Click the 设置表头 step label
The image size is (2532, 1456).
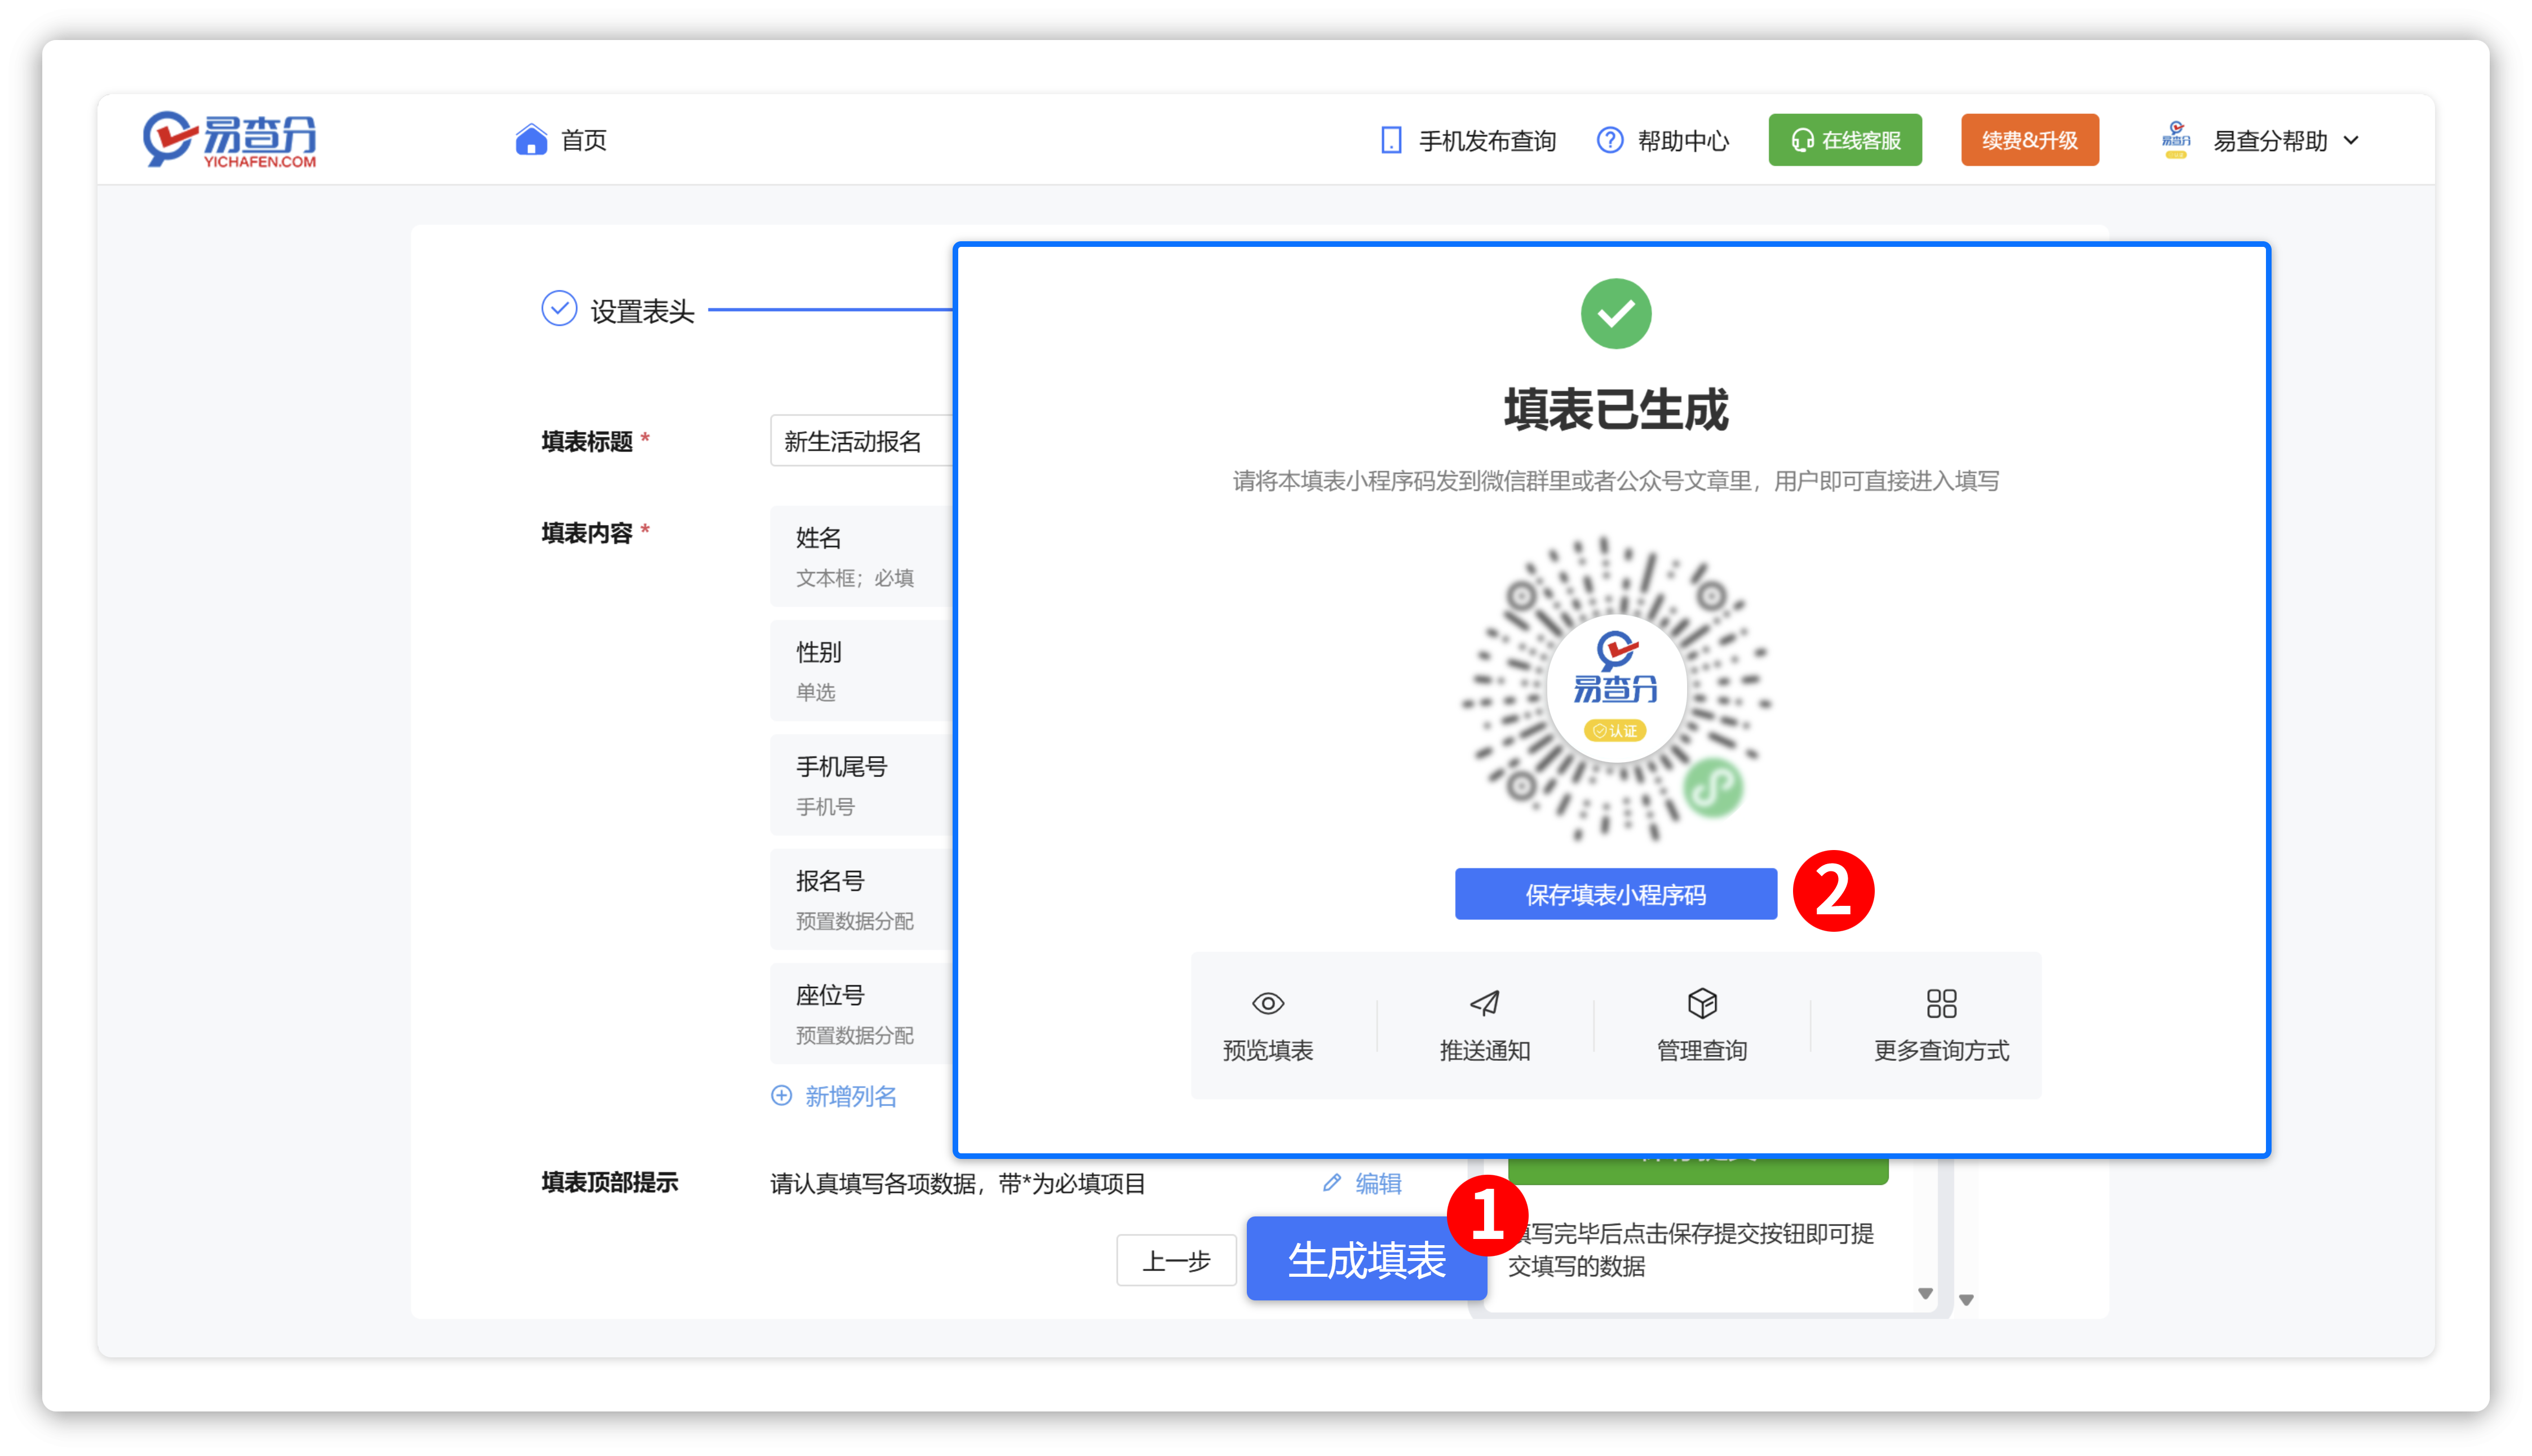click(642, 311)
